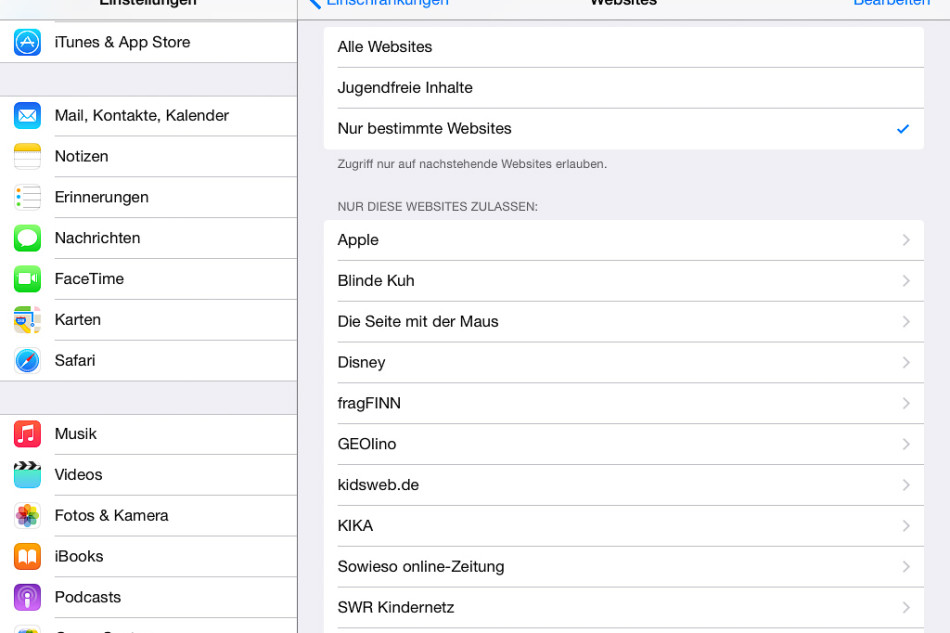Expand the Apple website entry chevron
This screenshot has height=633, width=950.
(x=906, y=240)
